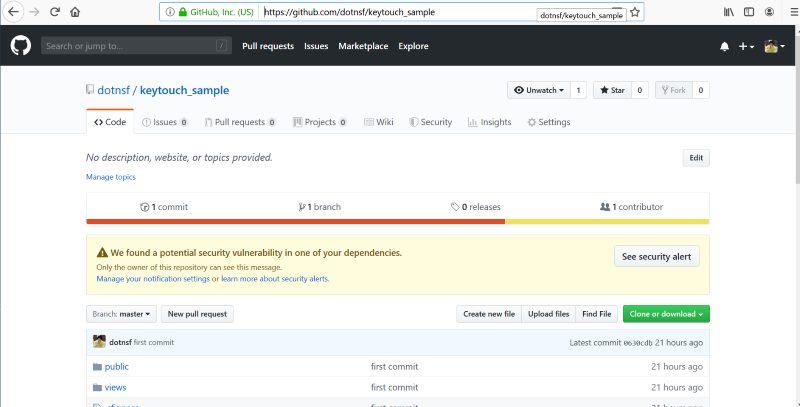Expand the Branch: master selector
Viewport: 800px width, 407px height.
tap(122, 314)
